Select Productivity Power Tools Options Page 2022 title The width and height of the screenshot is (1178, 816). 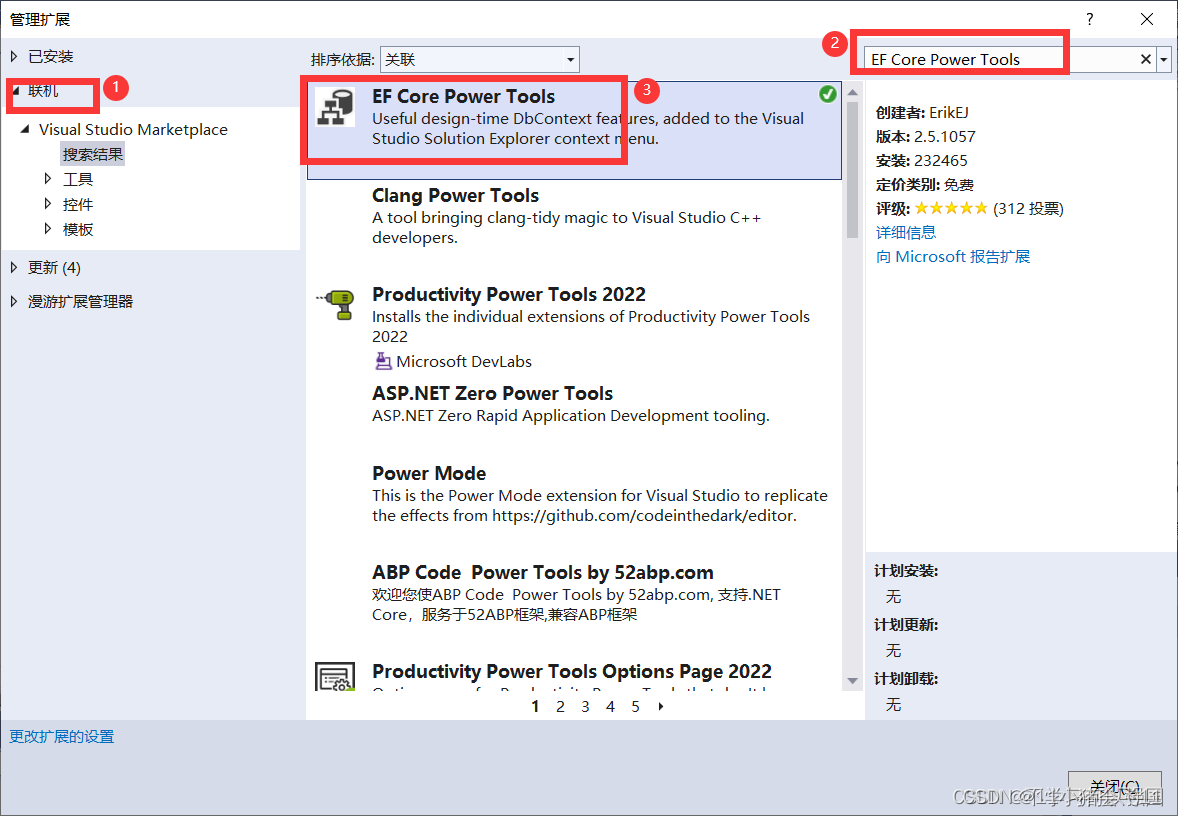click(x=572, y=671)
